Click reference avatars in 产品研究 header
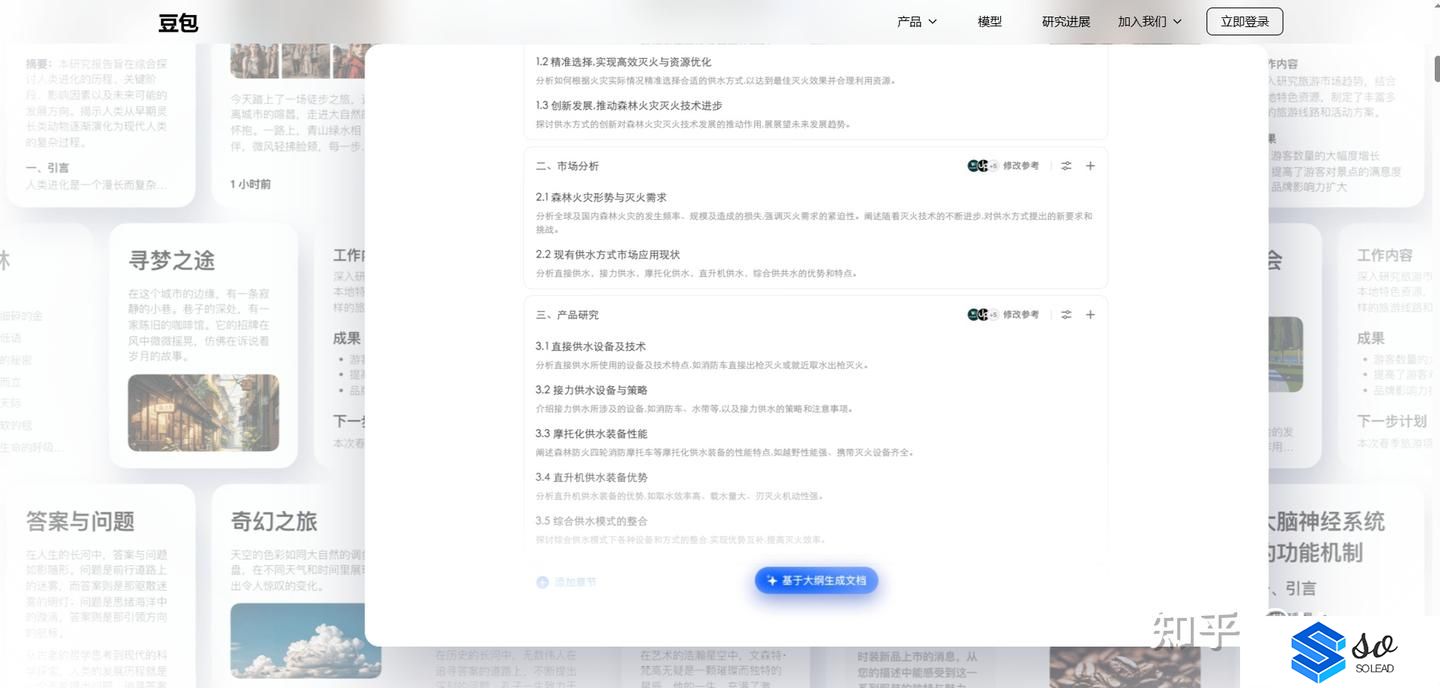This screenshot has width=1440, height=688. [x=982, y=315]
